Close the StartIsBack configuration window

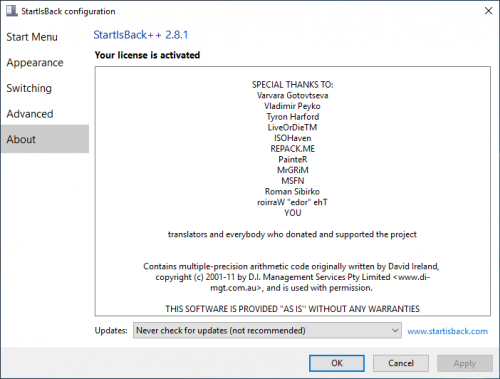click(488, 11)
